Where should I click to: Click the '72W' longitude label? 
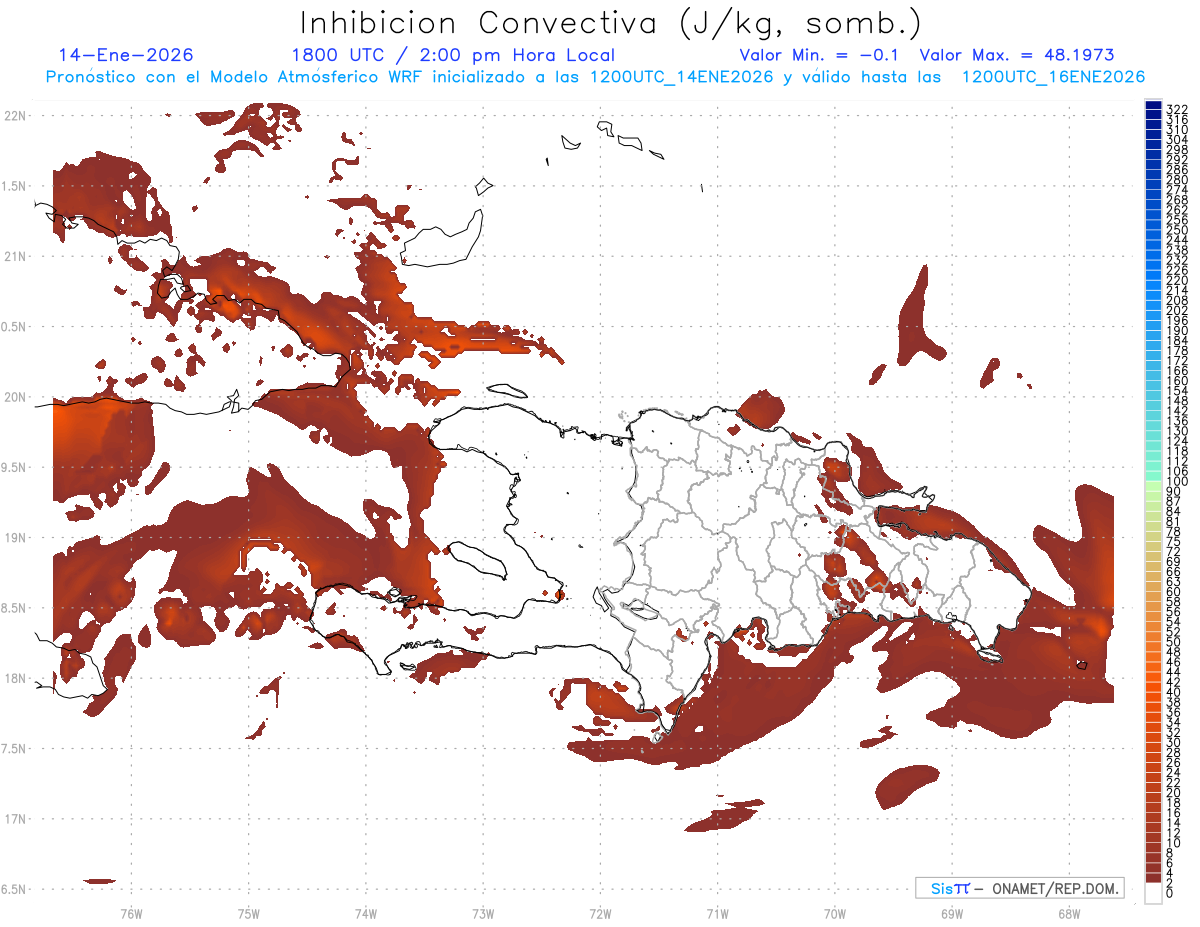[x=601, y=912]
